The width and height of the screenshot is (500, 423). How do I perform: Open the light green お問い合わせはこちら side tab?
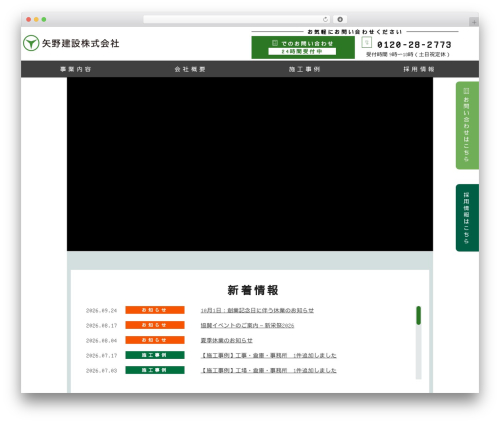click(x=467, y=125)
